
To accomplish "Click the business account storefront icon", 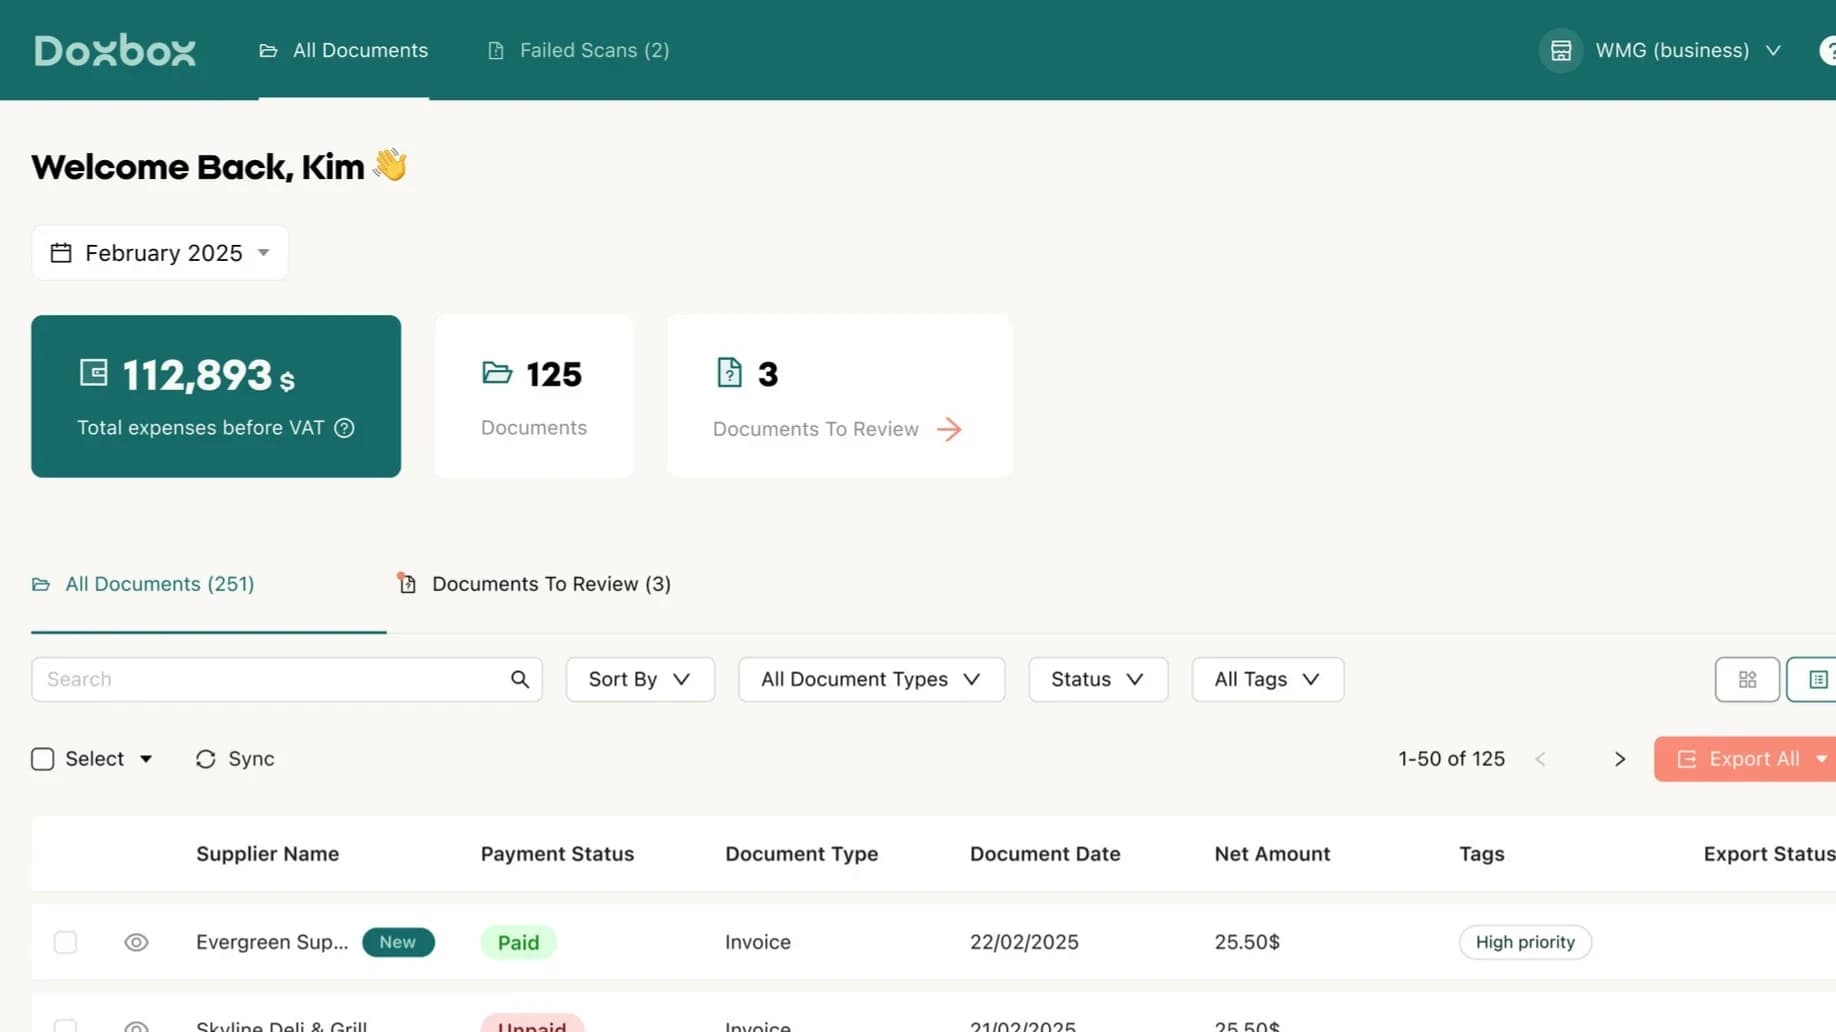I will pos(1560,50).
